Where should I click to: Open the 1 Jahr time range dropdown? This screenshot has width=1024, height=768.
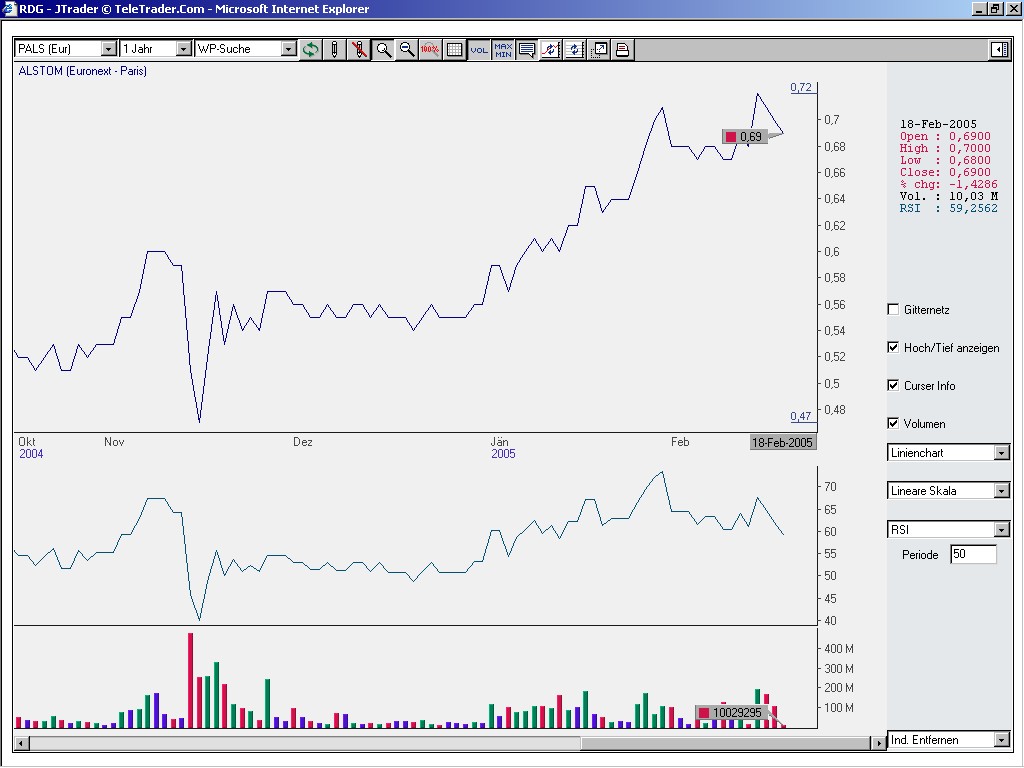(183, 49)
